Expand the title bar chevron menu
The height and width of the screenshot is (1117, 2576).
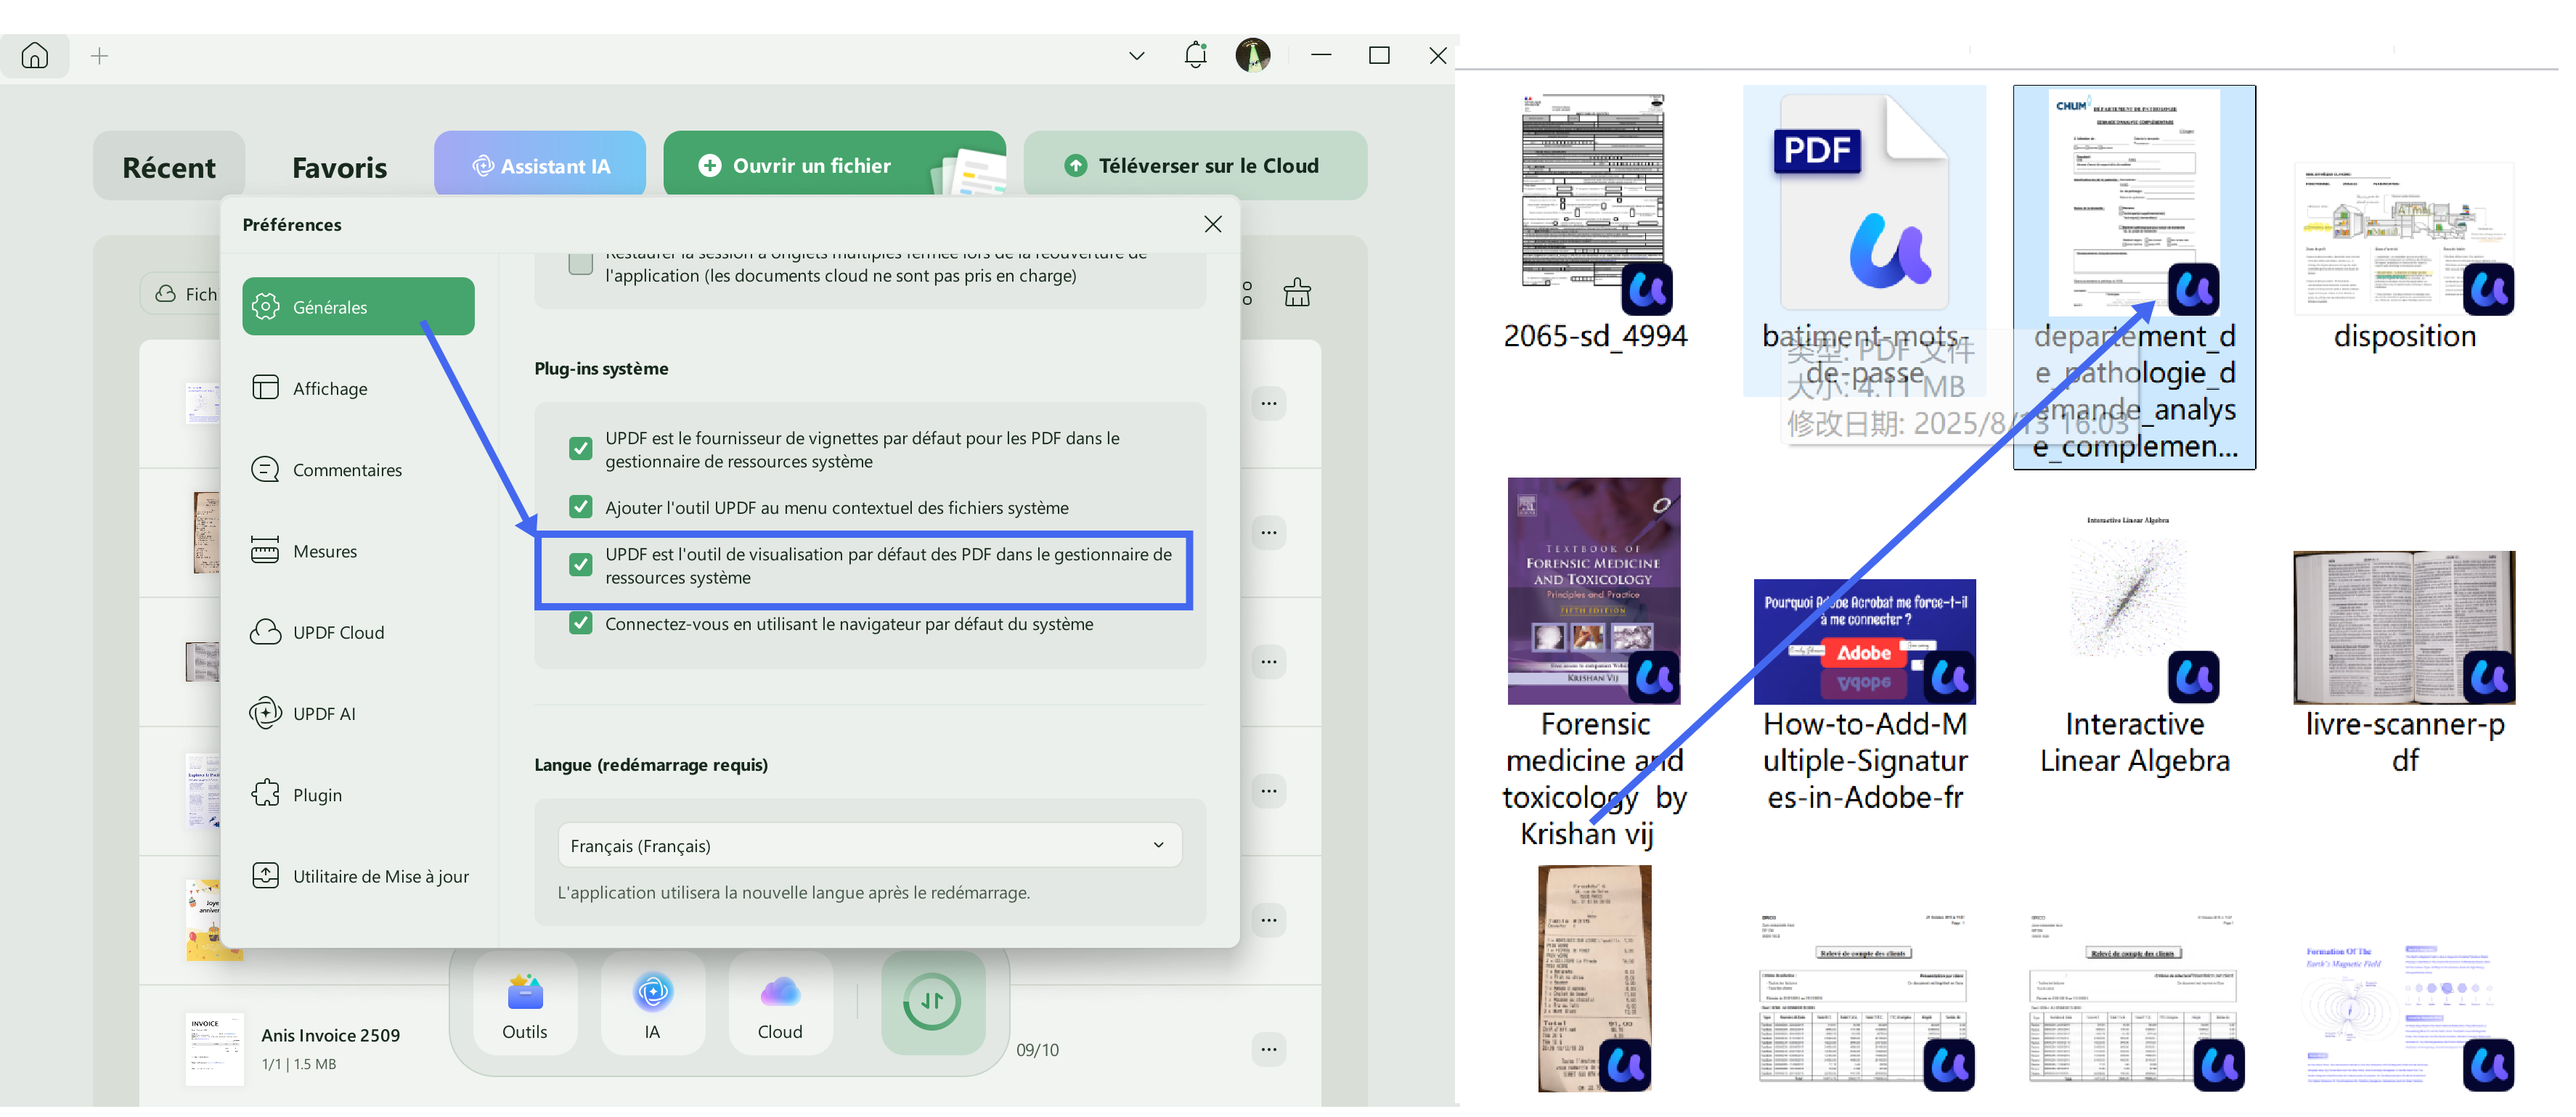(1136, 56)
